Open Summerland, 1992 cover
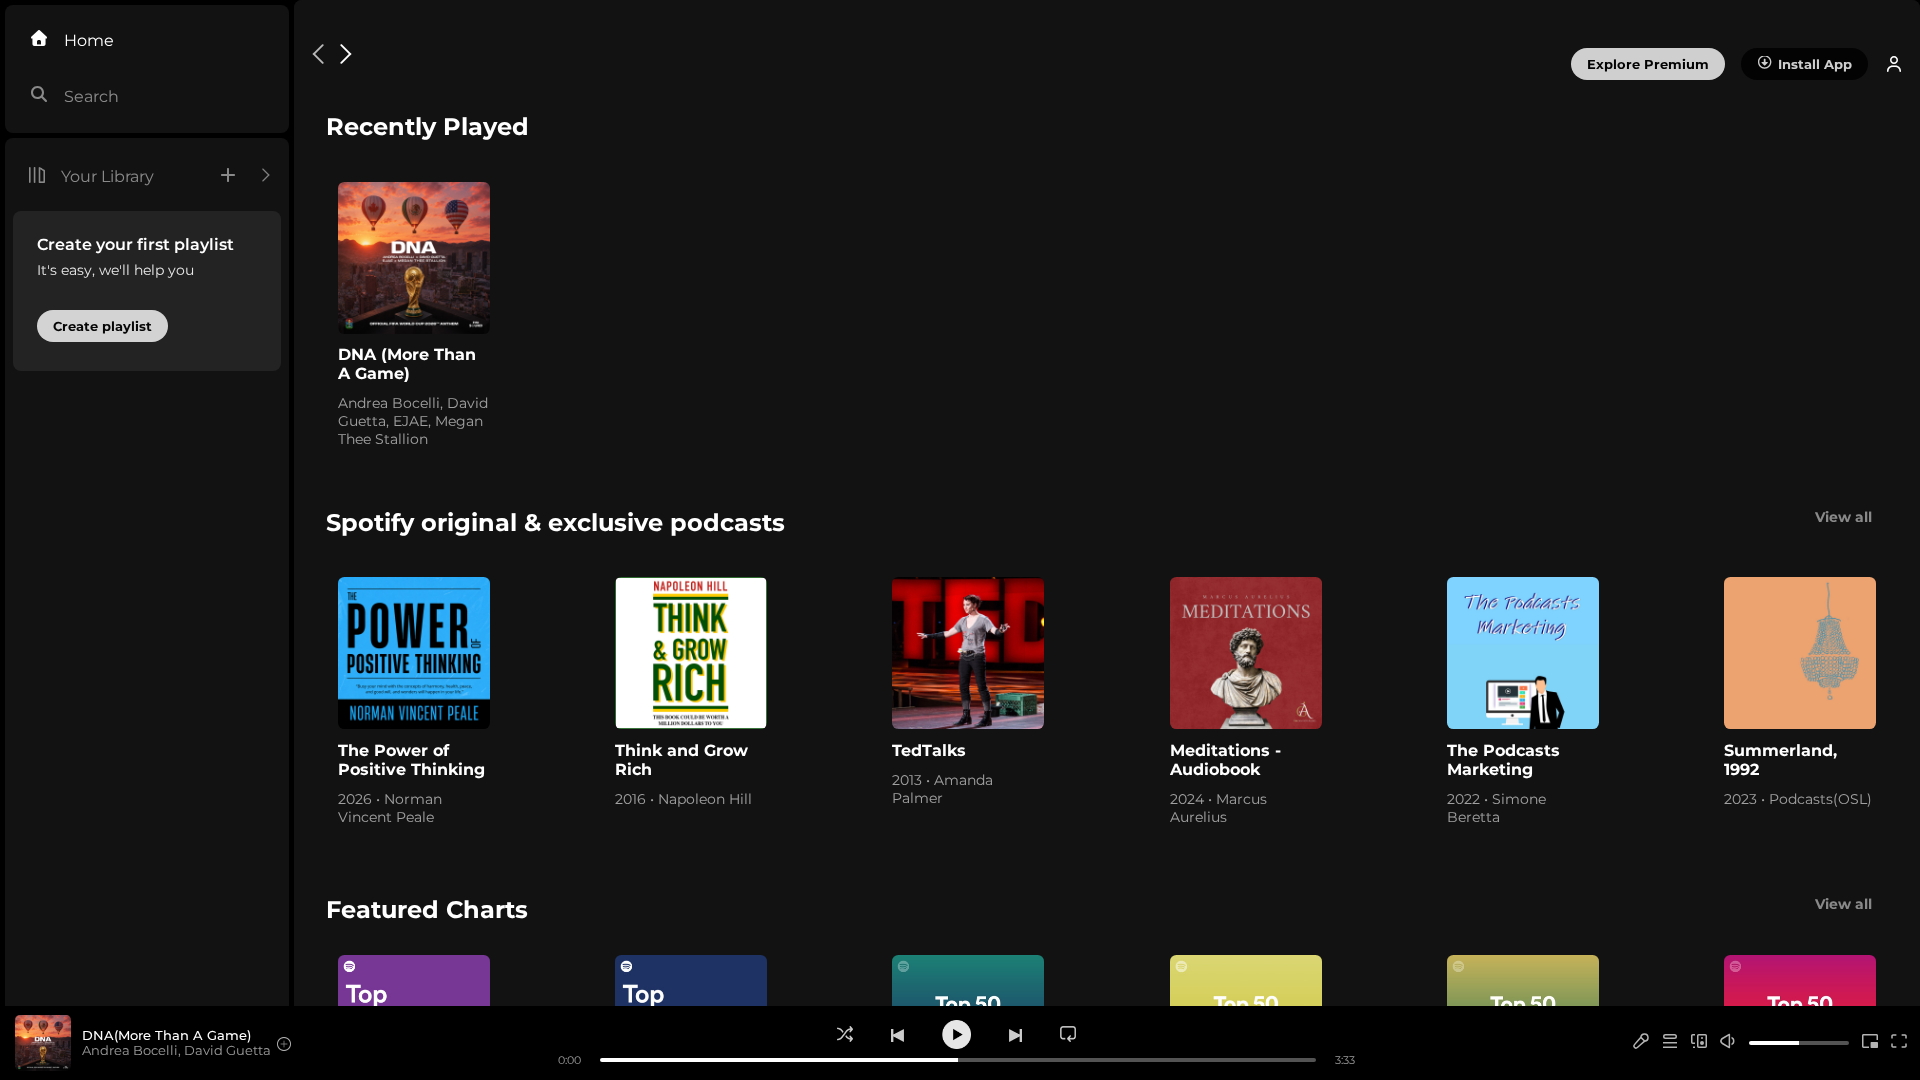This screenshot has width=1920, height=1080. [x=1800, y=653]
